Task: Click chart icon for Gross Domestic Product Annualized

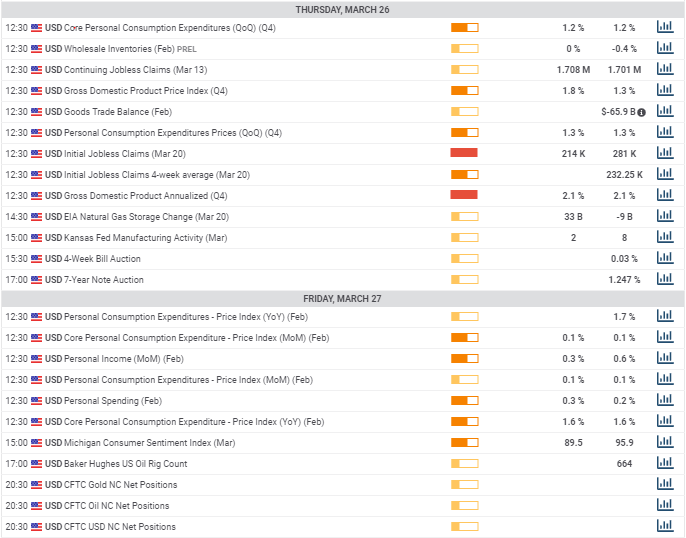Action: point(664,195)
